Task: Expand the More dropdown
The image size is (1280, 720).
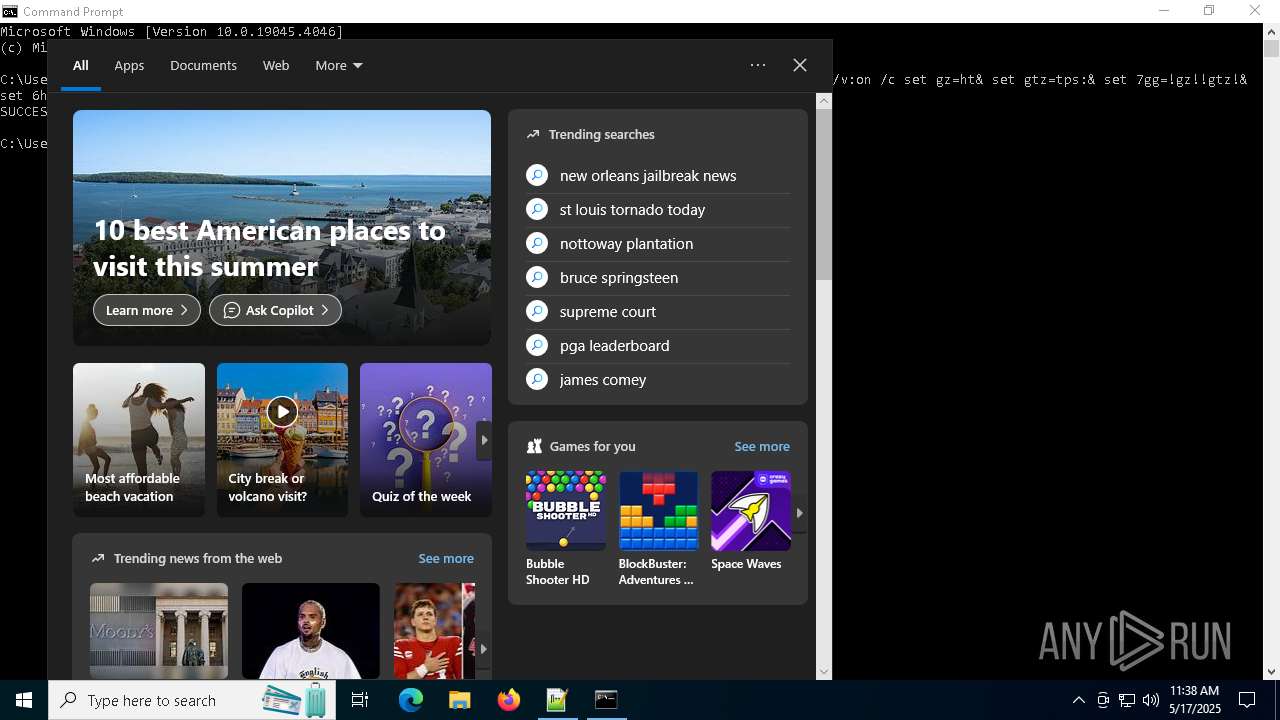Action: [339, 66]
